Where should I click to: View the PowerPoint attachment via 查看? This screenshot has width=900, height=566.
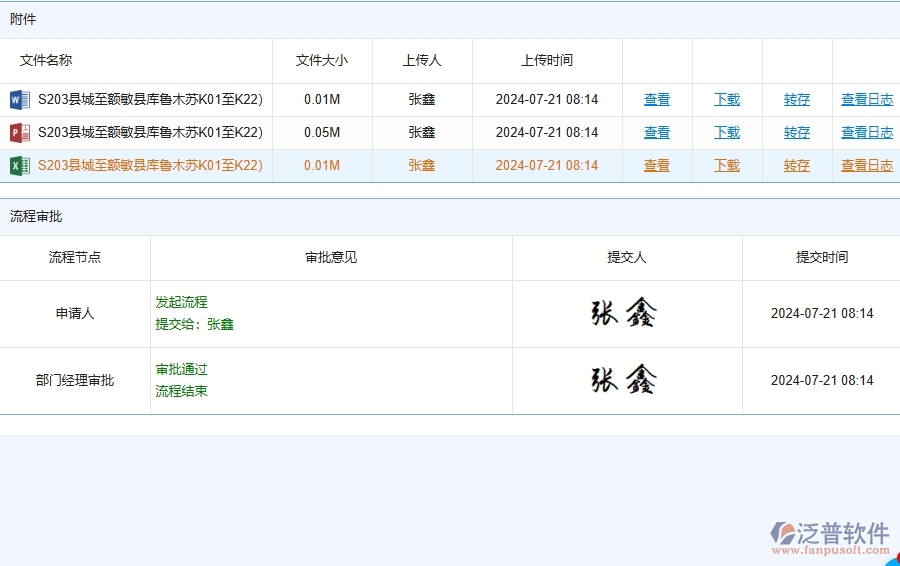click(657, 133)
